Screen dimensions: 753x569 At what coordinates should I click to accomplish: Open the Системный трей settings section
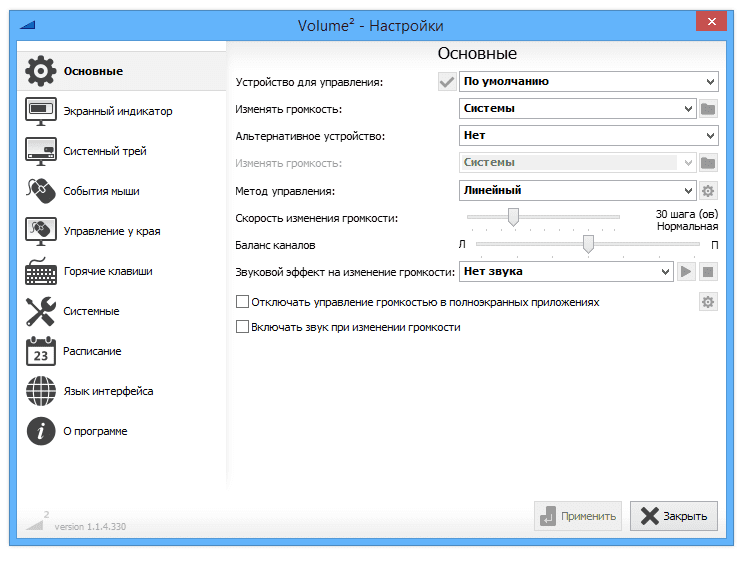(105, 151)
